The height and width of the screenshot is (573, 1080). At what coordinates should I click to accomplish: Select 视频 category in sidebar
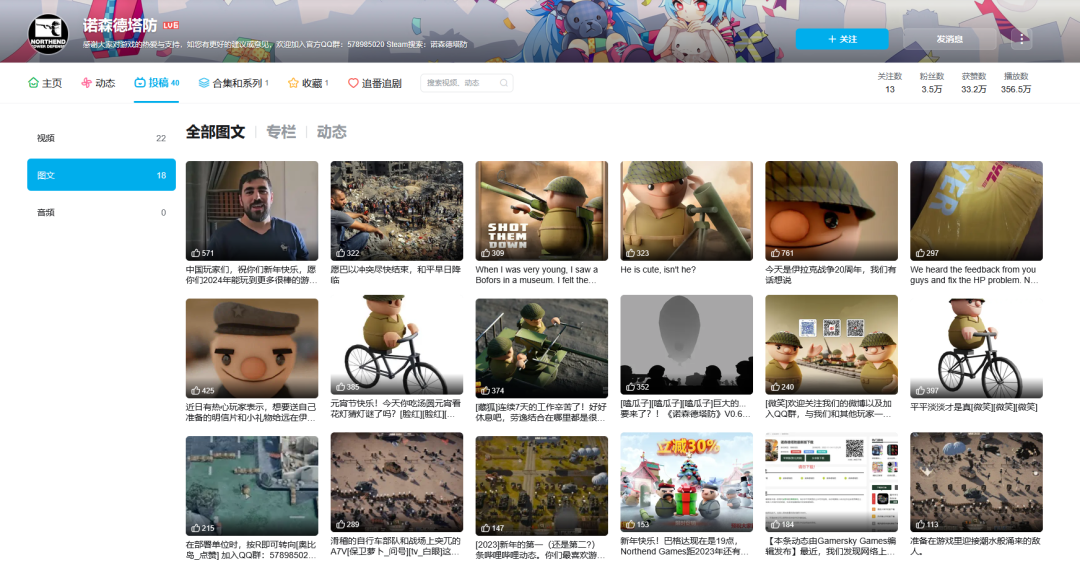coord(101,138)
